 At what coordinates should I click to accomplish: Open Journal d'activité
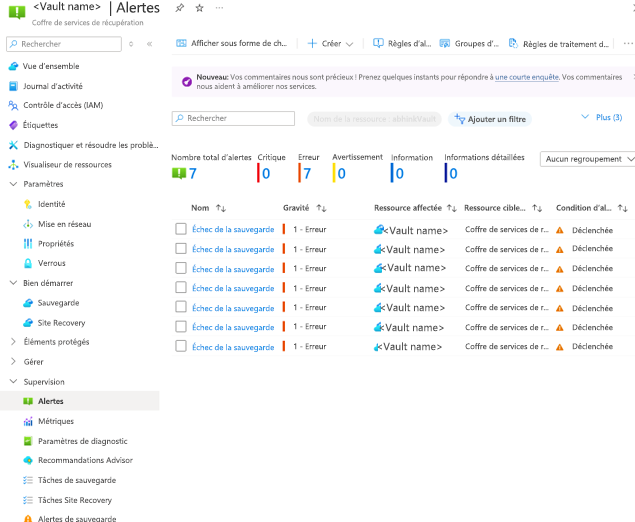click(52, 86)
